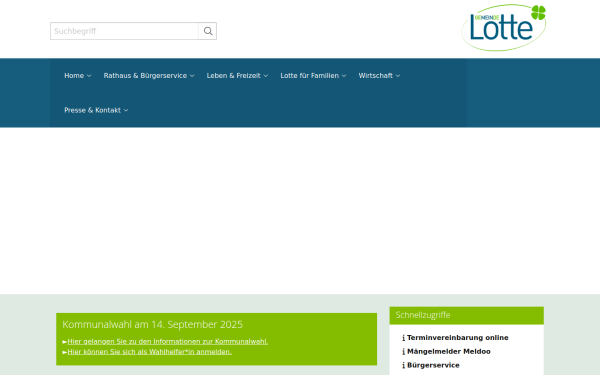This screenshot has height=375, width=600.
Task: Open link to Kommunalwahl information
Action: tap(168, 341)
